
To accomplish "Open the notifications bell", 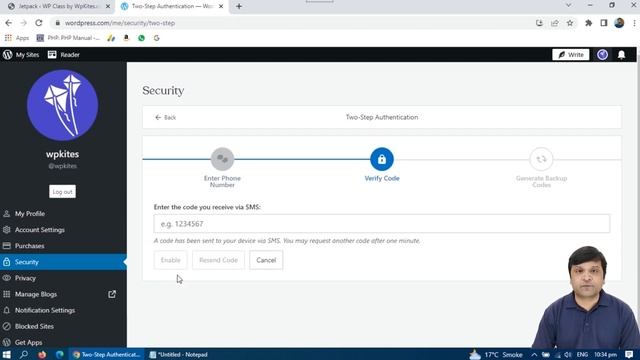I will [x=621, y=55].
